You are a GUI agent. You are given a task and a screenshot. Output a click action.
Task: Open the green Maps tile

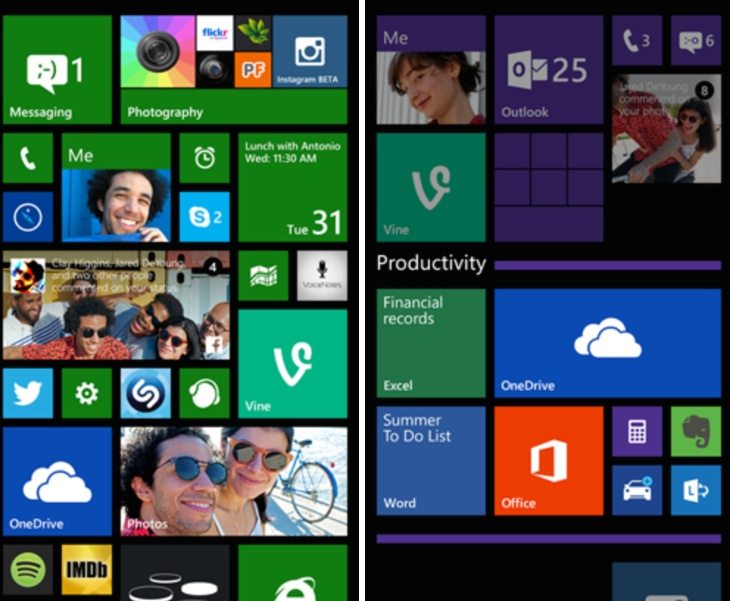pos(263,276)
